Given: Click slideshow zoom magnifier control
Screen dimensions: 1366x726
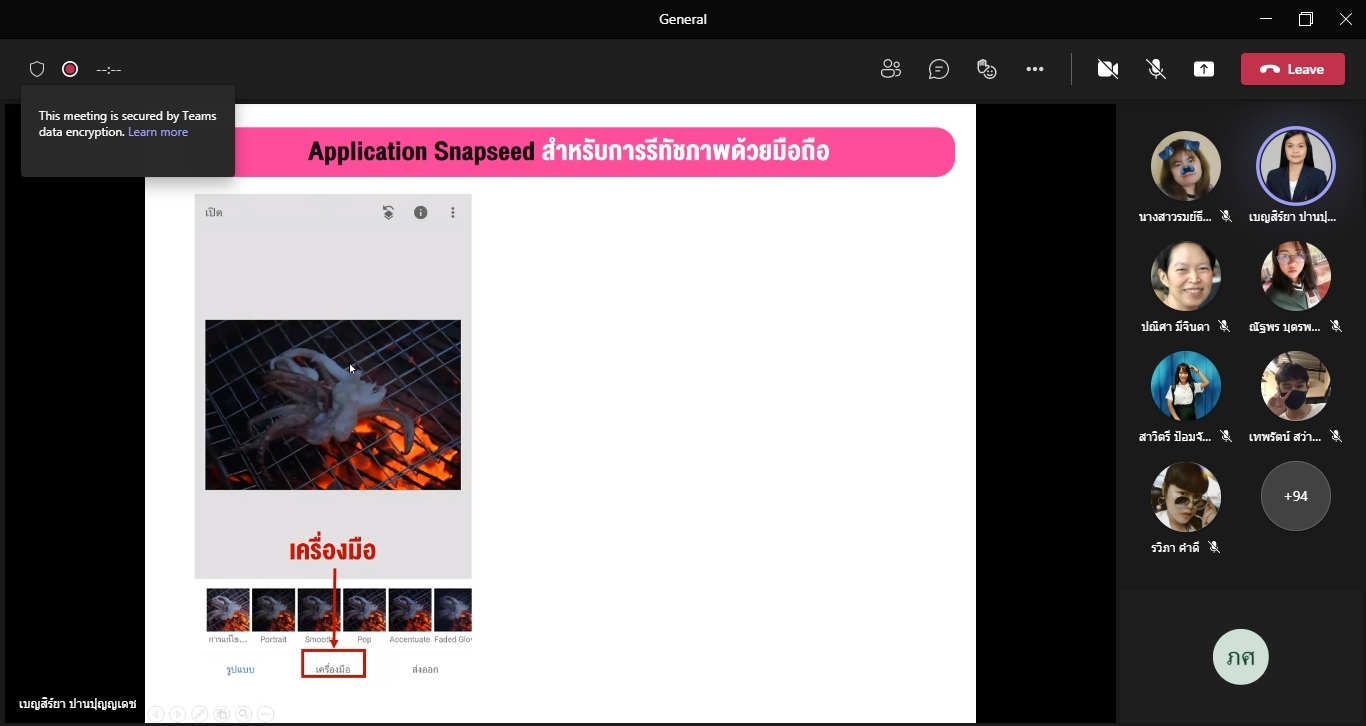Looking at the screenshot, I should tap(244, 714).
